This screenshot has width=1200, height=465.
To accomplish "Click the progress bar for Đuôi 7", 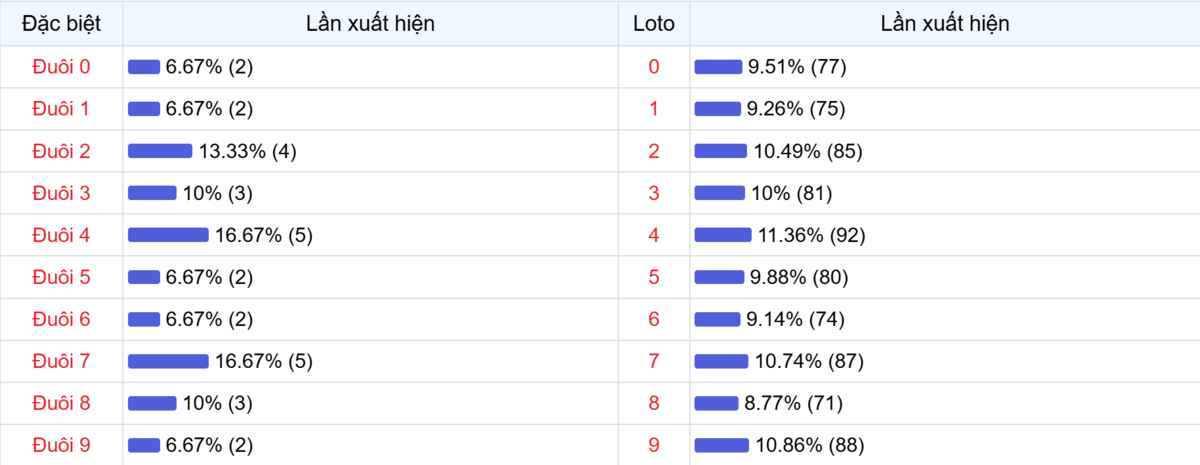I will 168,361.
